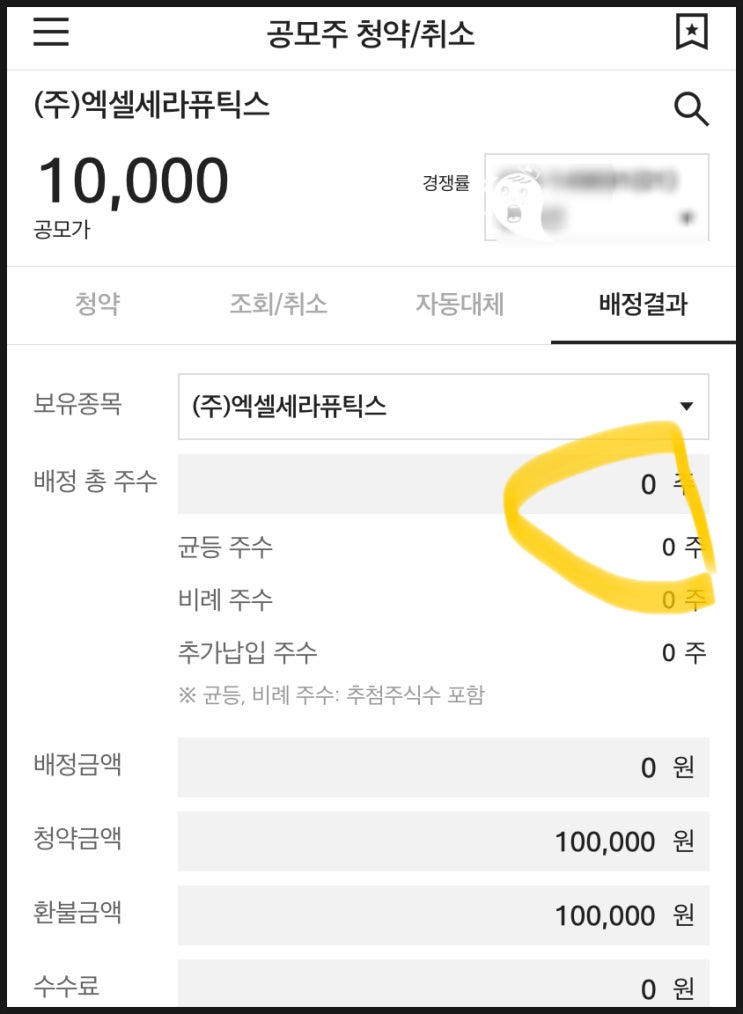Image resolution: width=743 pixels, height=1014 pixels.
Task: Open the 자동대체 tab
Action: tap(460, 304)
